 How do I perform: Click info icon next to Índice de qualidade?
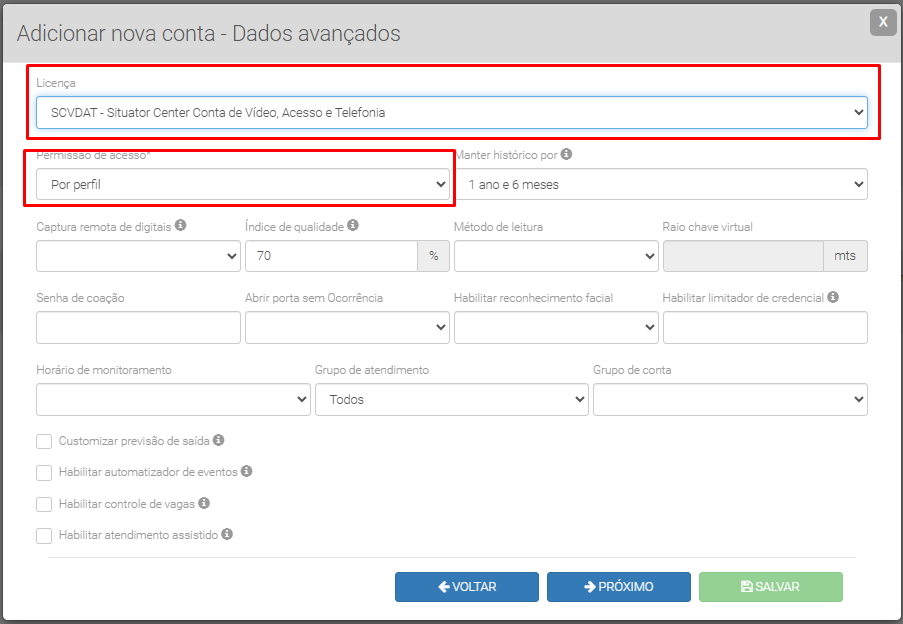click(353, 226)
